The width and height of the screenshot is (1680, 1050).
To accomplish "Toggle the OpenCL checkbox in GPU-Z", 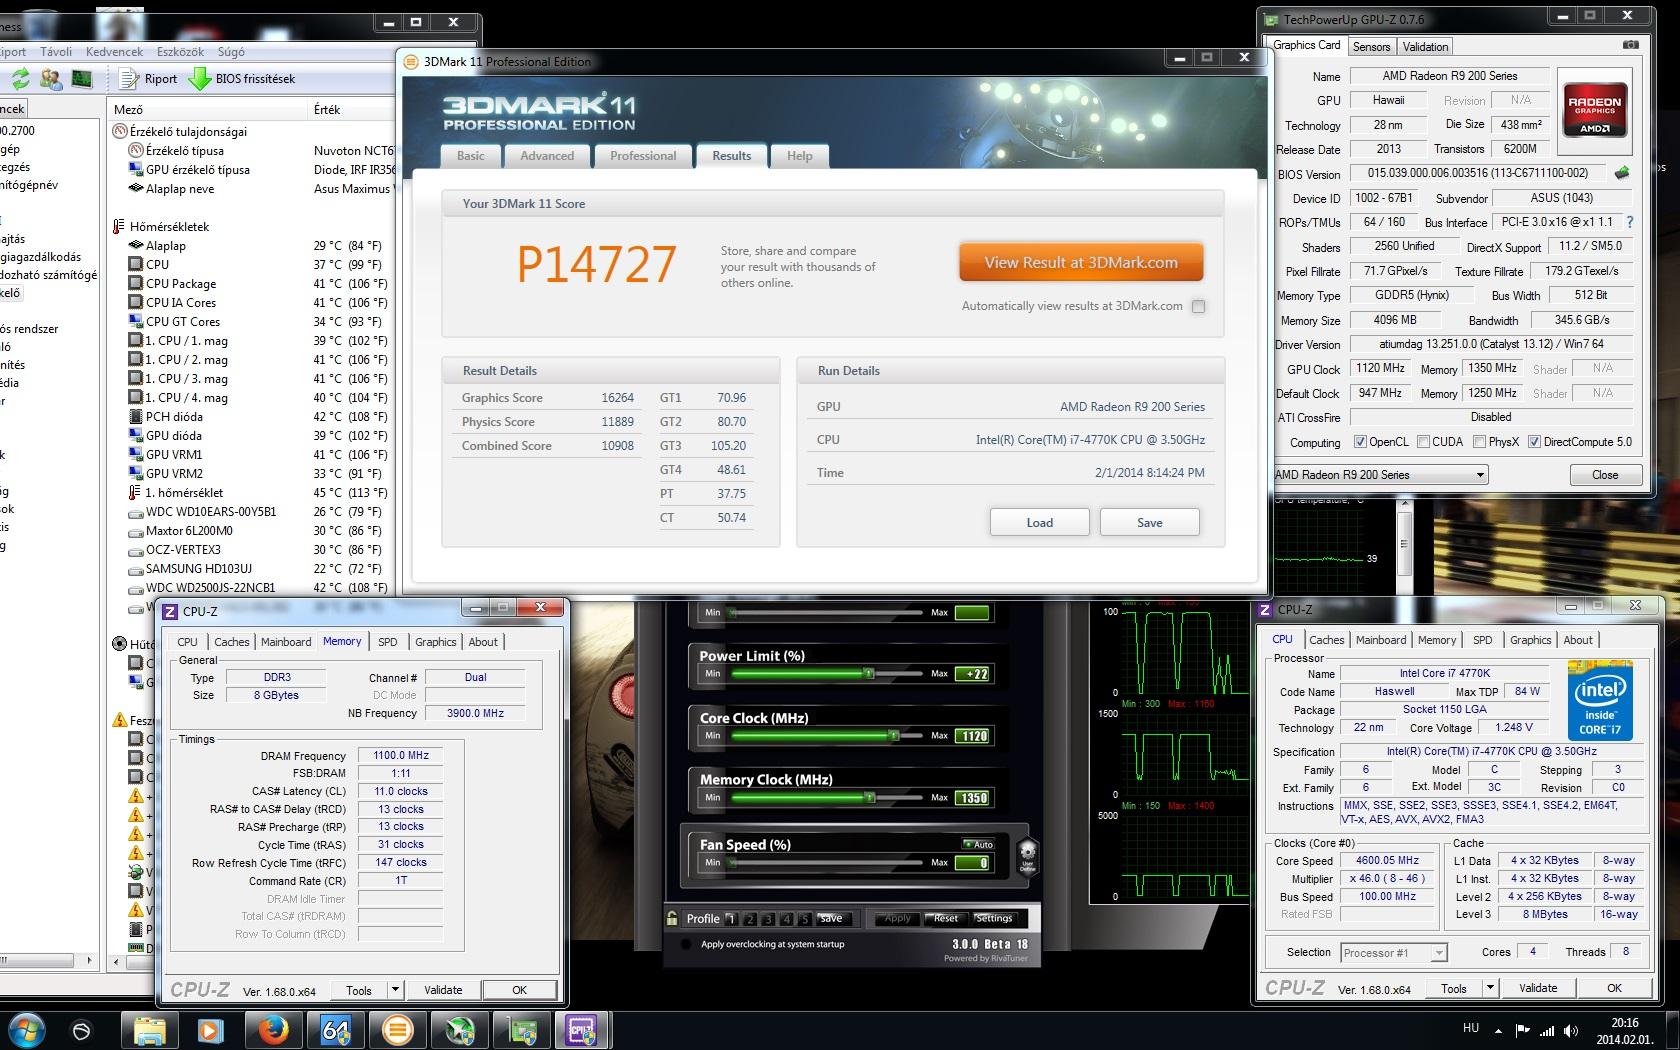I will coord(1360,442).
